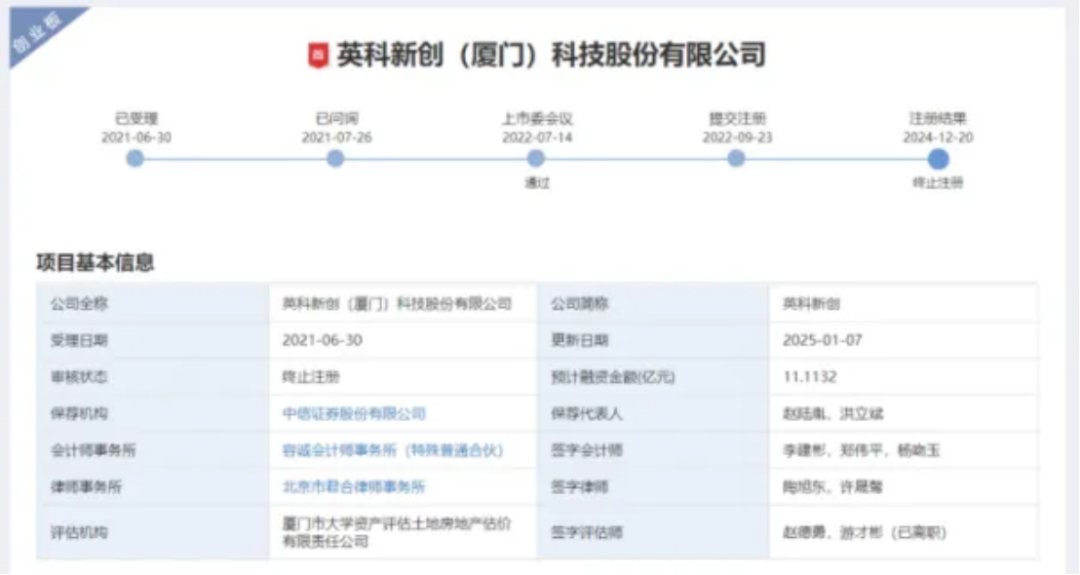Click the 通过 result under 上市委会议
This screenshot has width=1080, height=575.
[537, 182]
